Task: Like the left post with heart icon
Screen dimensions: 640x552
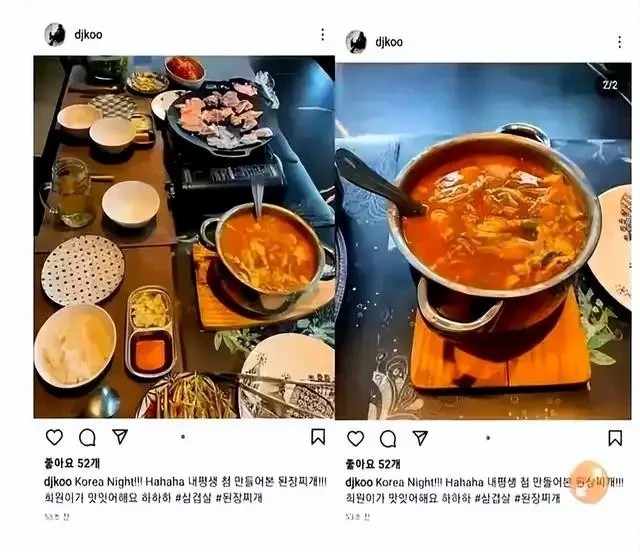Action: click(x=54, y=437)
